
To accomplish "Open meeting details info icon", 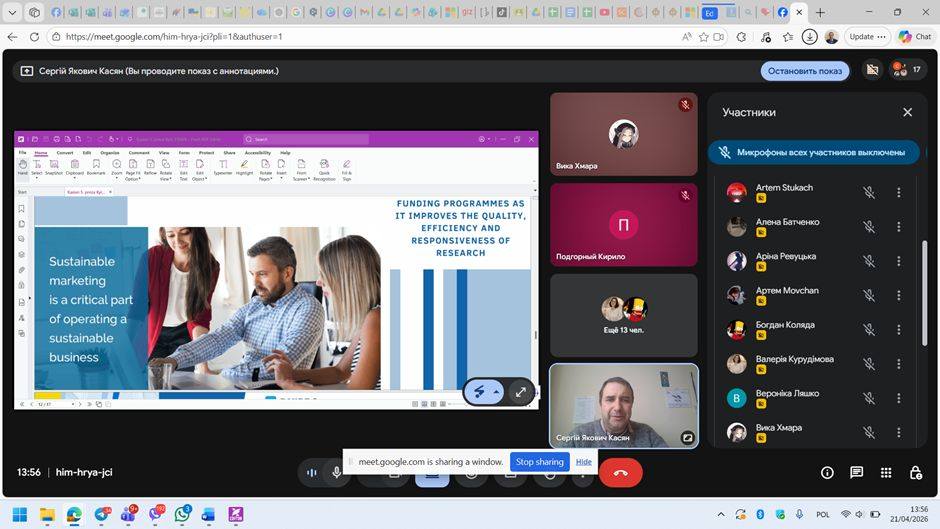I will coord(827,472).
